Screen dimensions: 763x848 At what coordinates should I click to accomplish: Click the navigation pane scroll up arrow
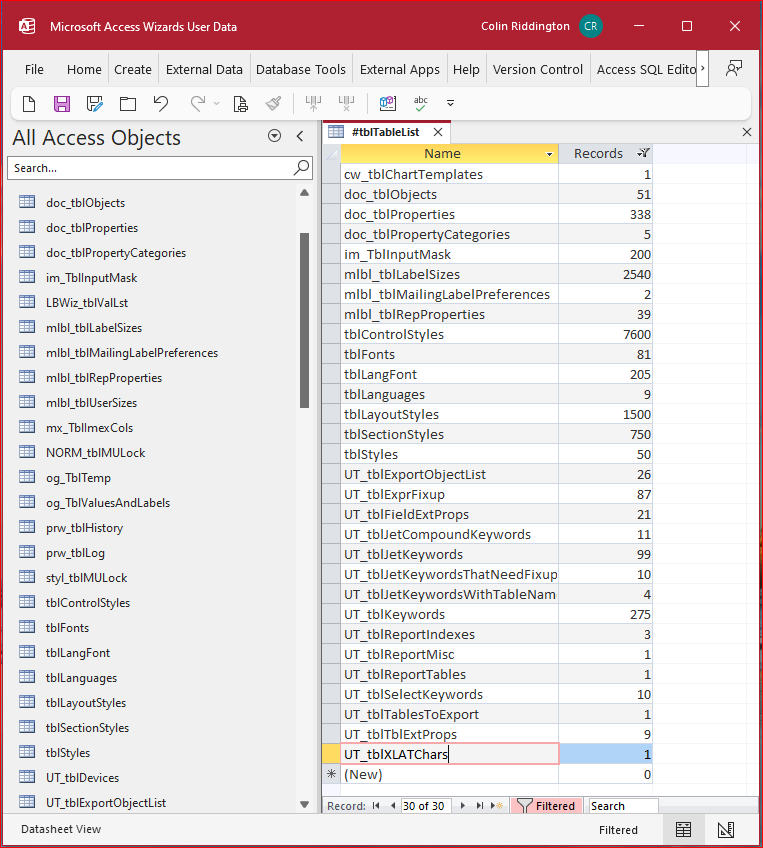coord(304,193)
